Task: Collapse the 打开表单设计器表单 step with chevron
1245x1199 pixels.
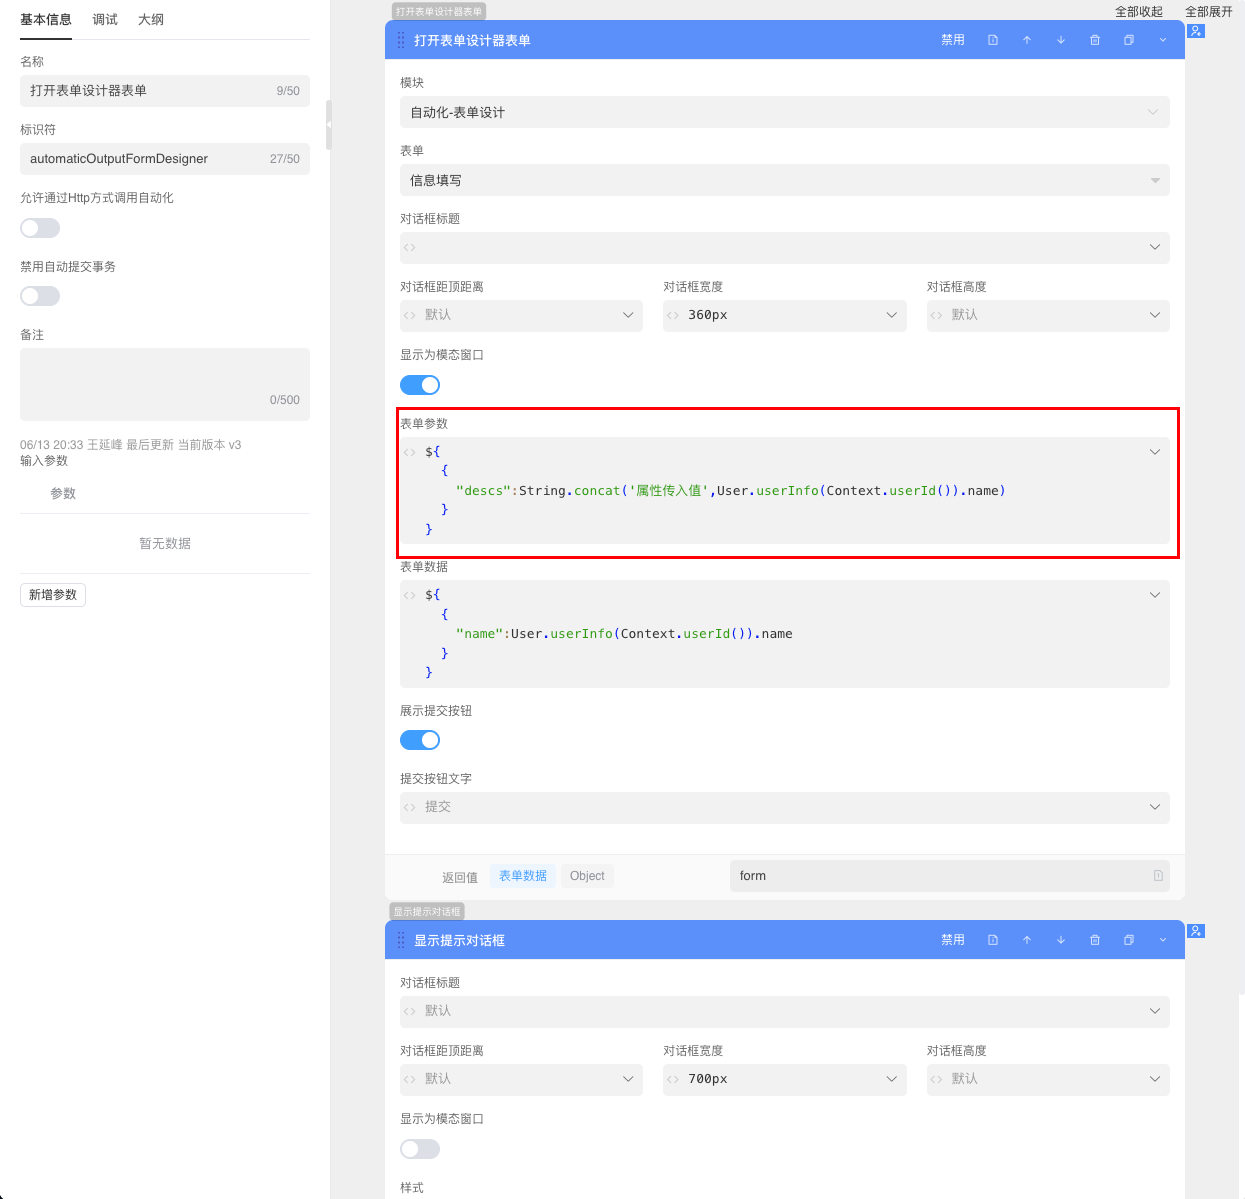Action: pos(1163,40)
